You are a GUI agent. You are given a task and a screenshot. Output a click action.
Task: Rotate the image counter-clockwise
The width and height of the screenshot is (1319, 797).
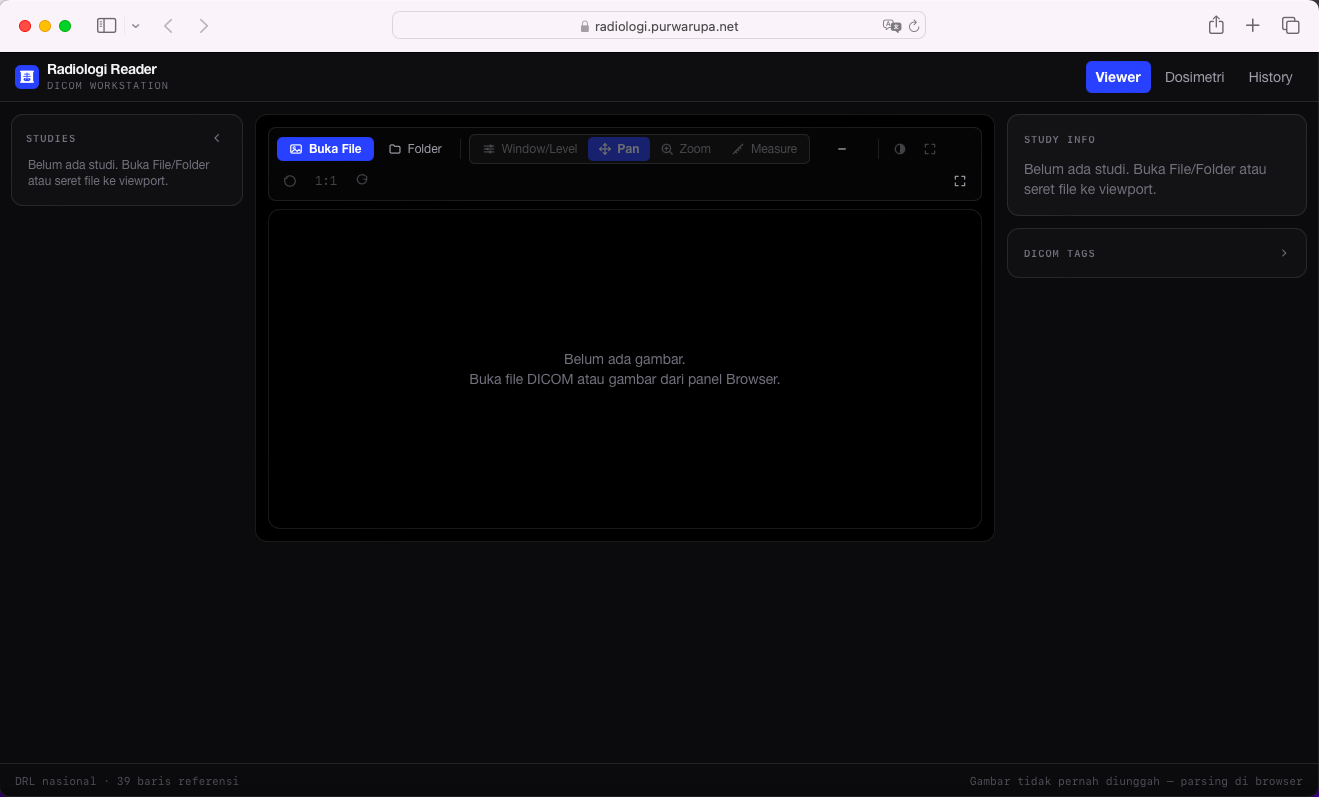tap(290, 181)
